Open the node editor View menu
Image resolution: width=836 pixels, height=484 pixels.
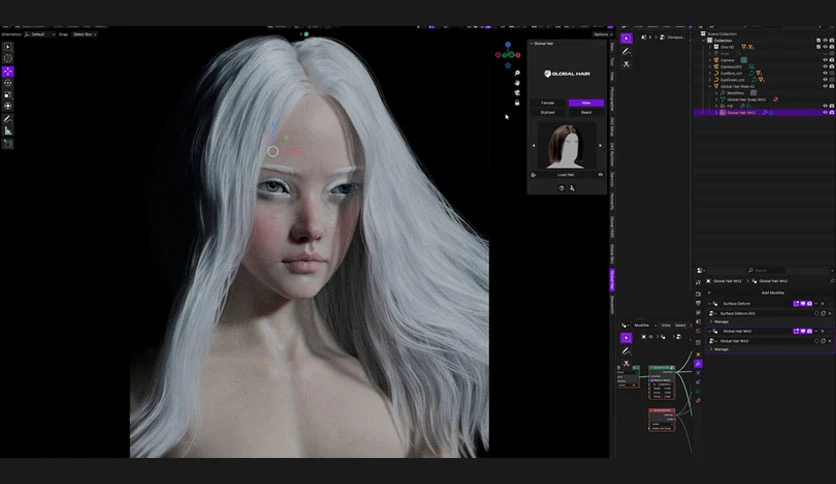(666, 325)
